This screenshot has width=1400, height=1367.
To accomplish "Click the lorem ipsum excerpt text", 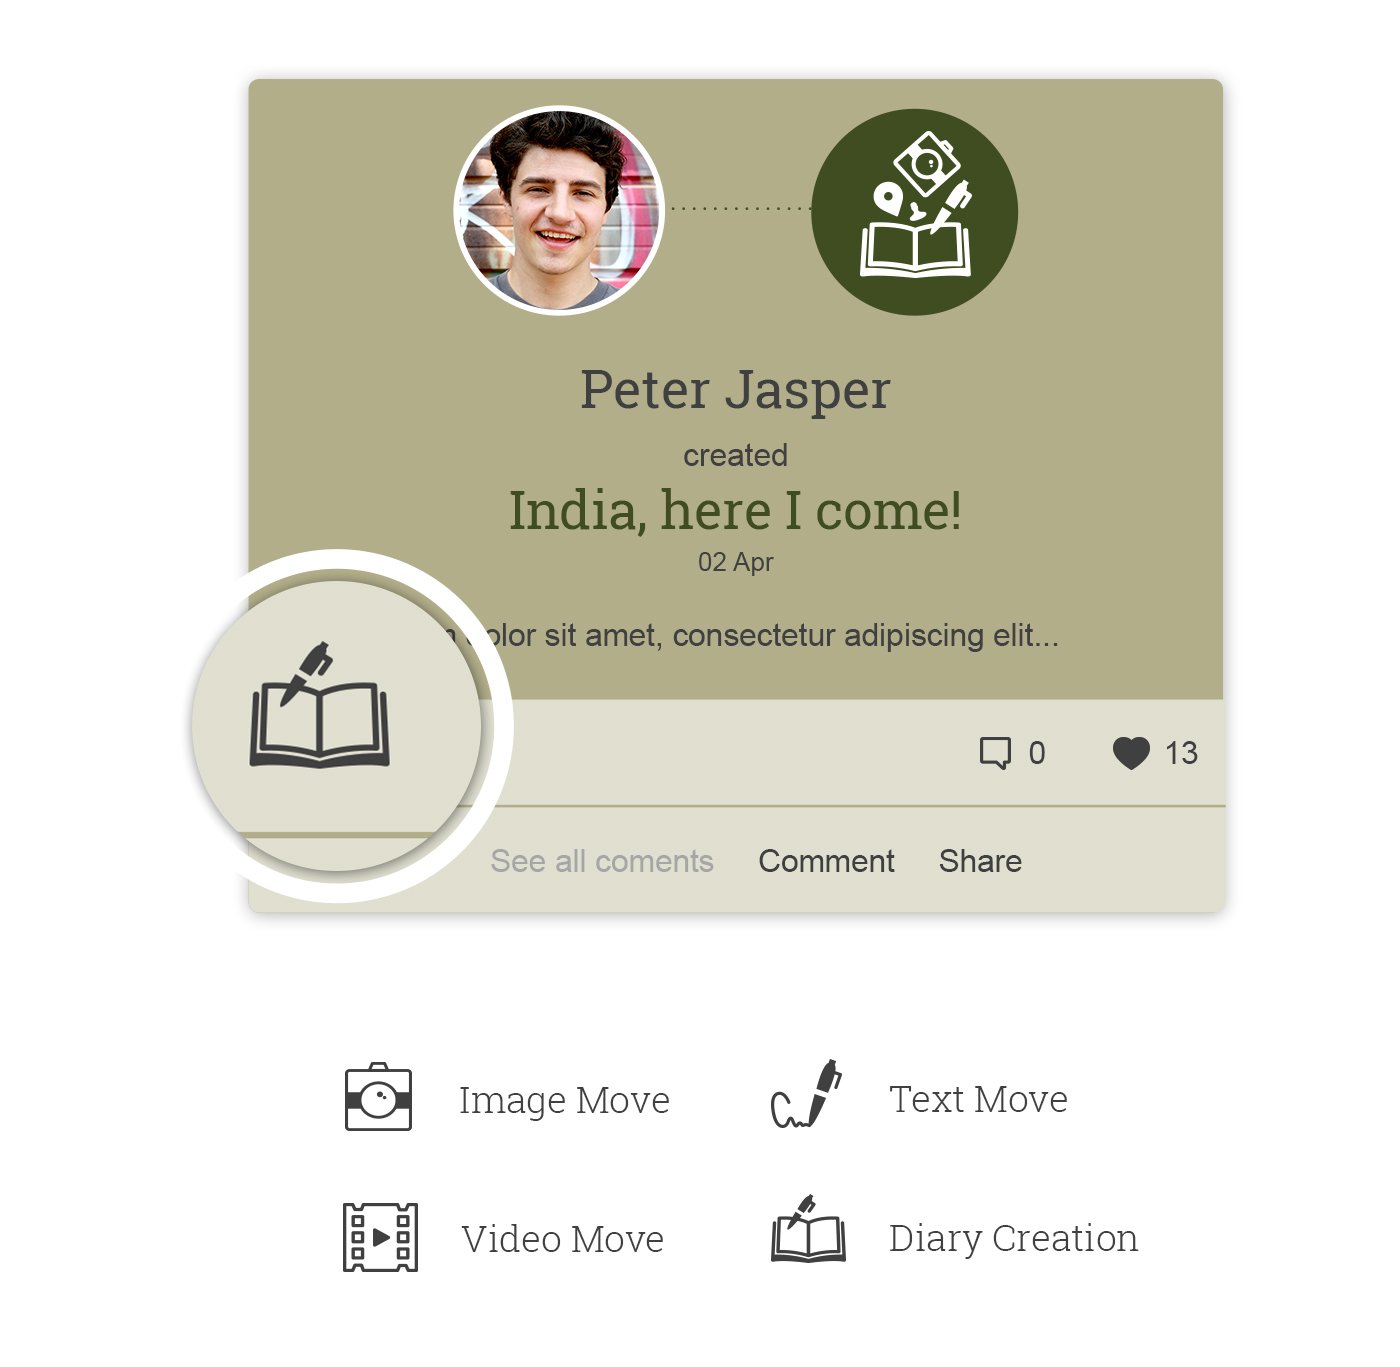I will click(x=760, y=635).
